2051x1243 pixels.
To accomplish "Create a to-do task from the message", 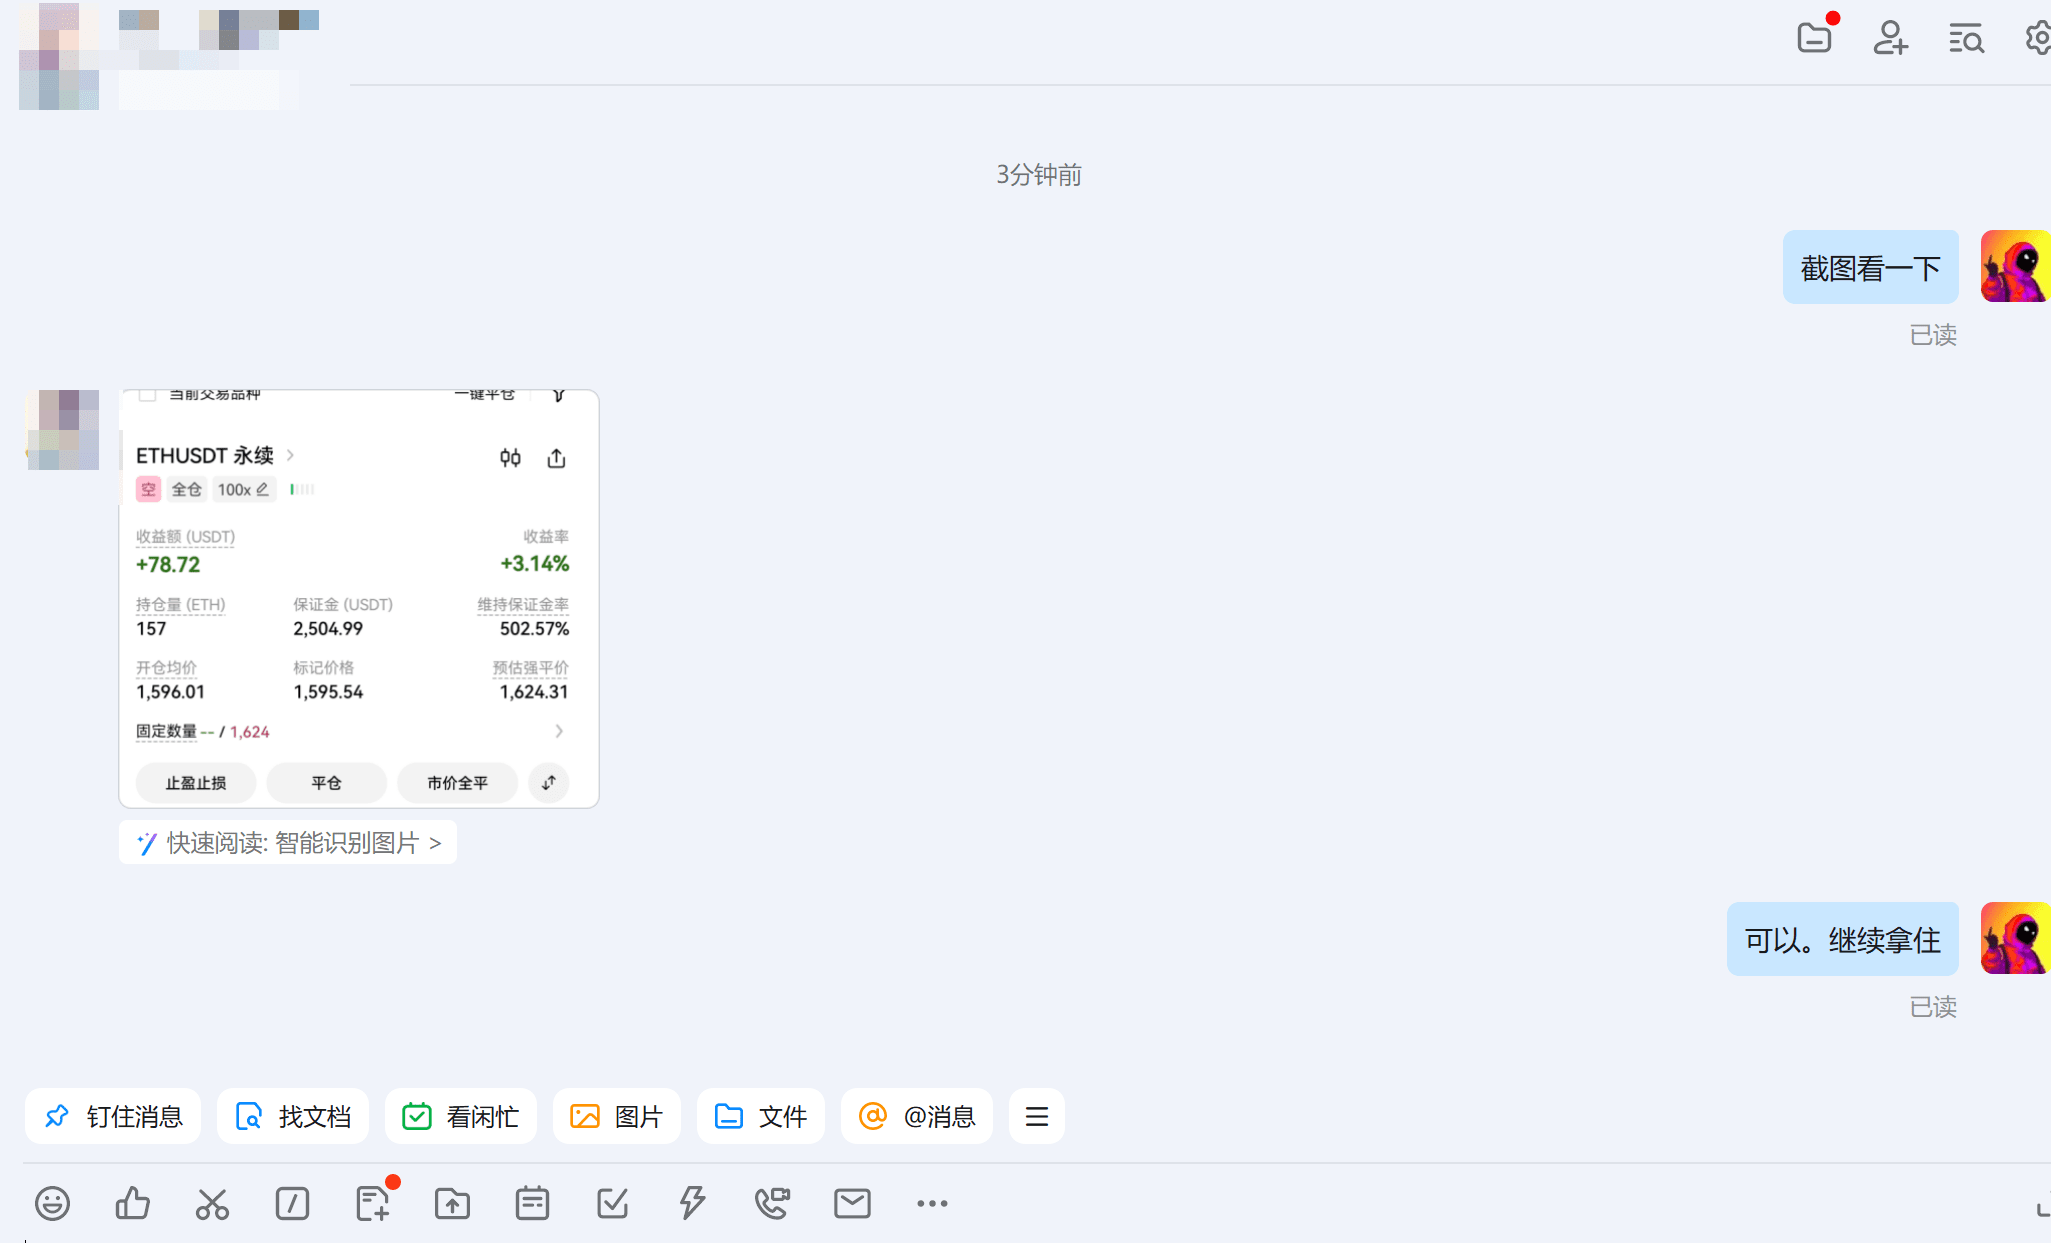I will (x=613, y=1203).
